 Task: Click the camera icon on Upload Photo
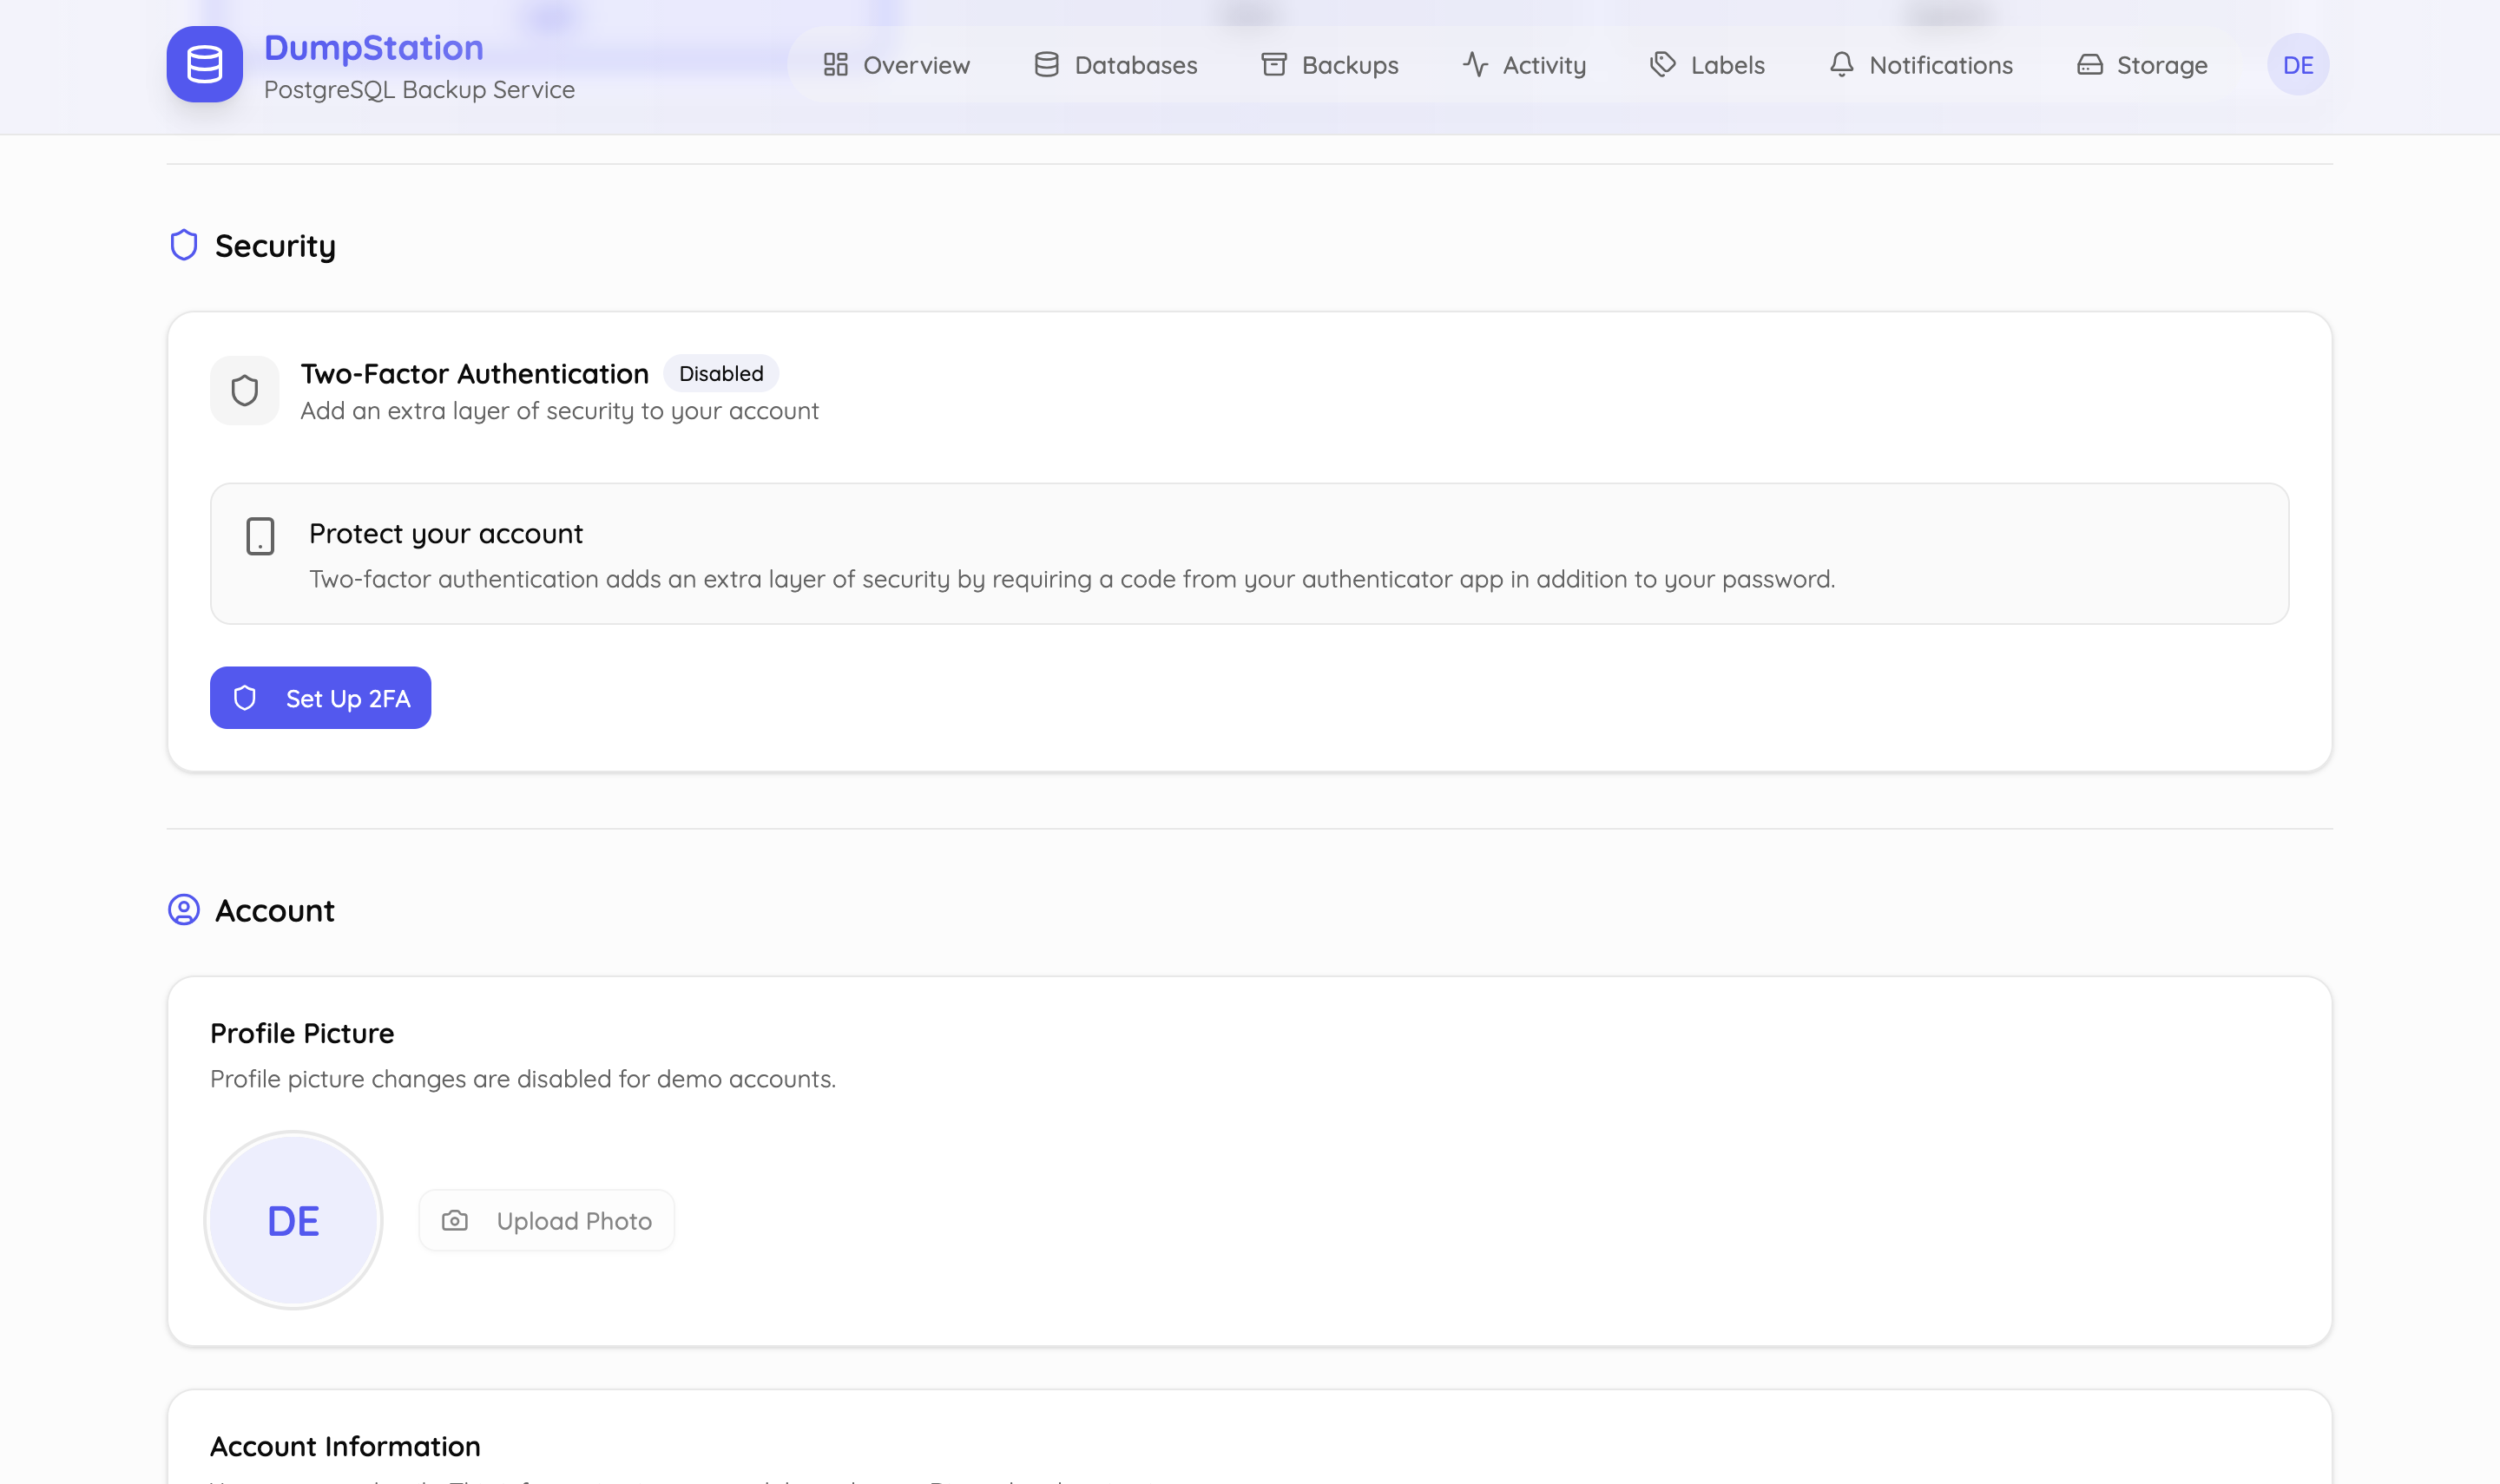tap(455, 1220)
